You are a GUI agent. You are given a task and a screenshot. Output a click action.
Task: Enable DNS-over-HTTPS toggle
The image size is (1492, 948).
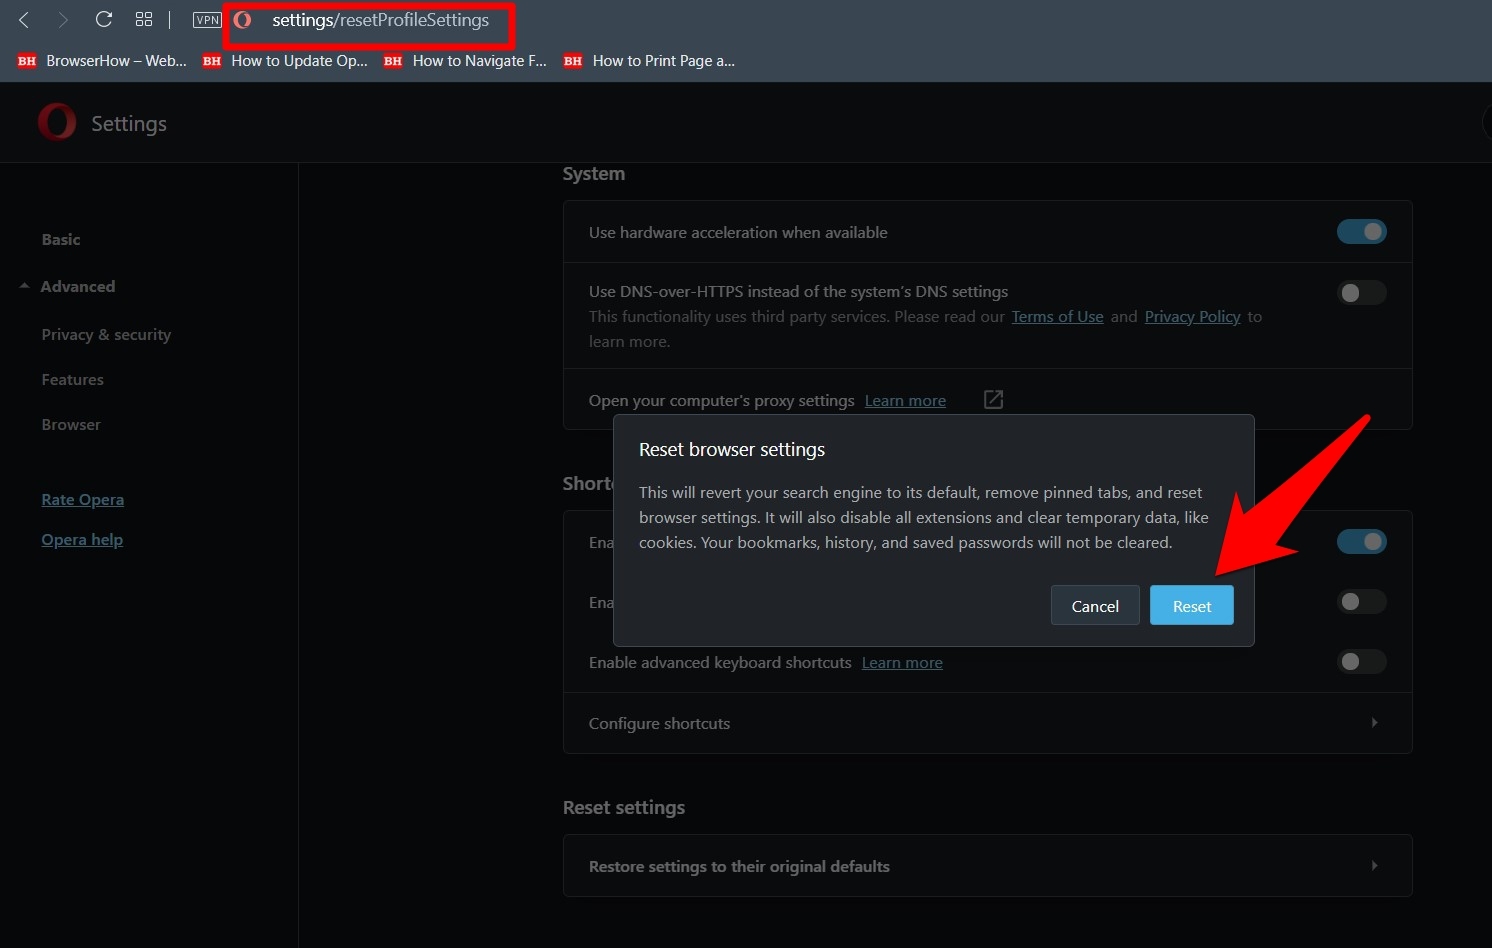[1361, 293]
